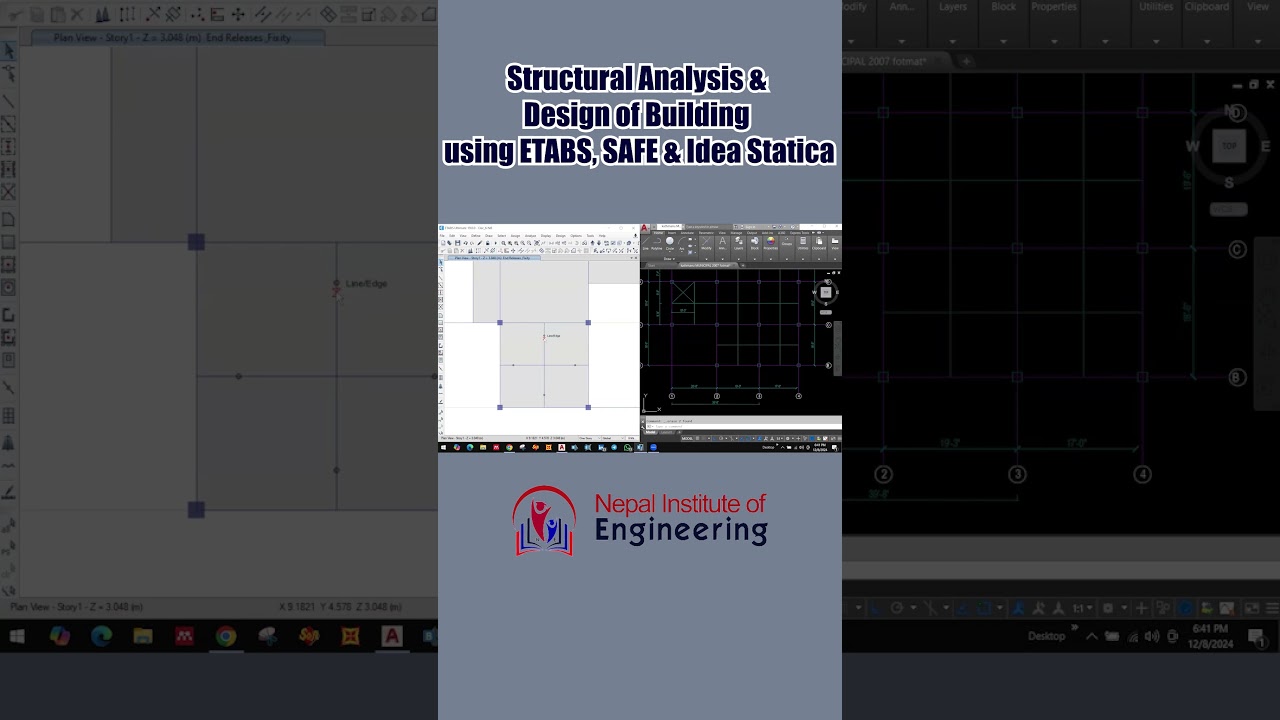Screen dimensions: 1280x720
Task: Click the W compass letter on ViewCube
Action: [1192, 146]
